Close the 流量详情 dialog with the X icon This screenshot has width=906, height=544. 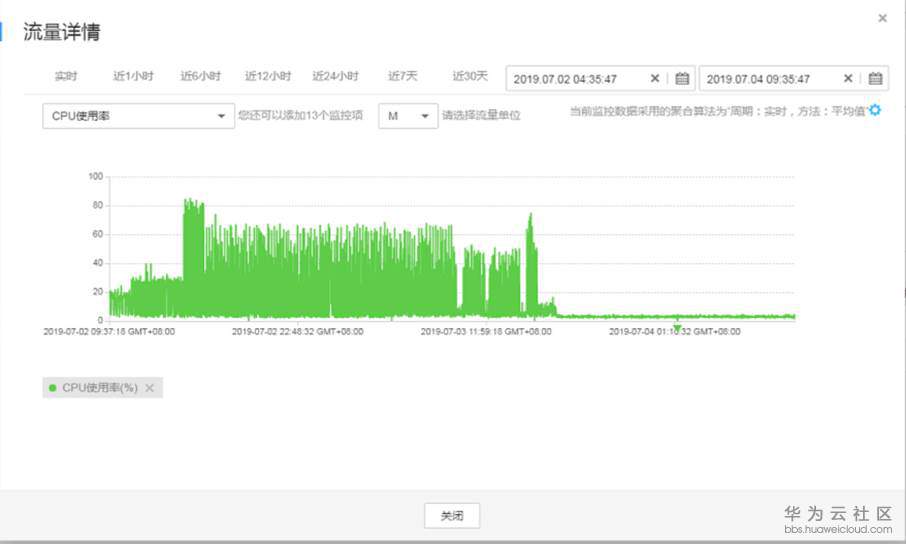tap(882, 18)
